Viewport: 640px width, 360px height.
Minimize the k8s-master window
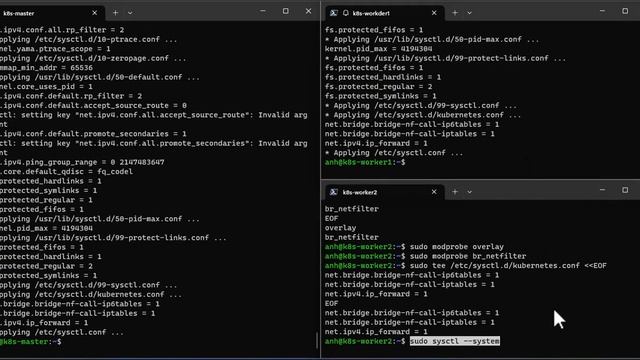tap(263, 11)
